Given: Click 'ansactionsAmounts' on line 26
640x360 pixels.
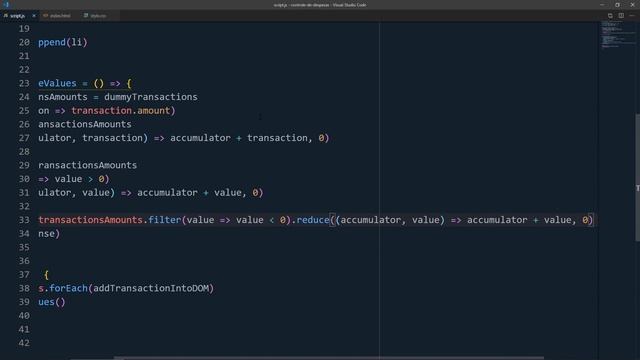Looking at the screenshot, I should 84,124.
